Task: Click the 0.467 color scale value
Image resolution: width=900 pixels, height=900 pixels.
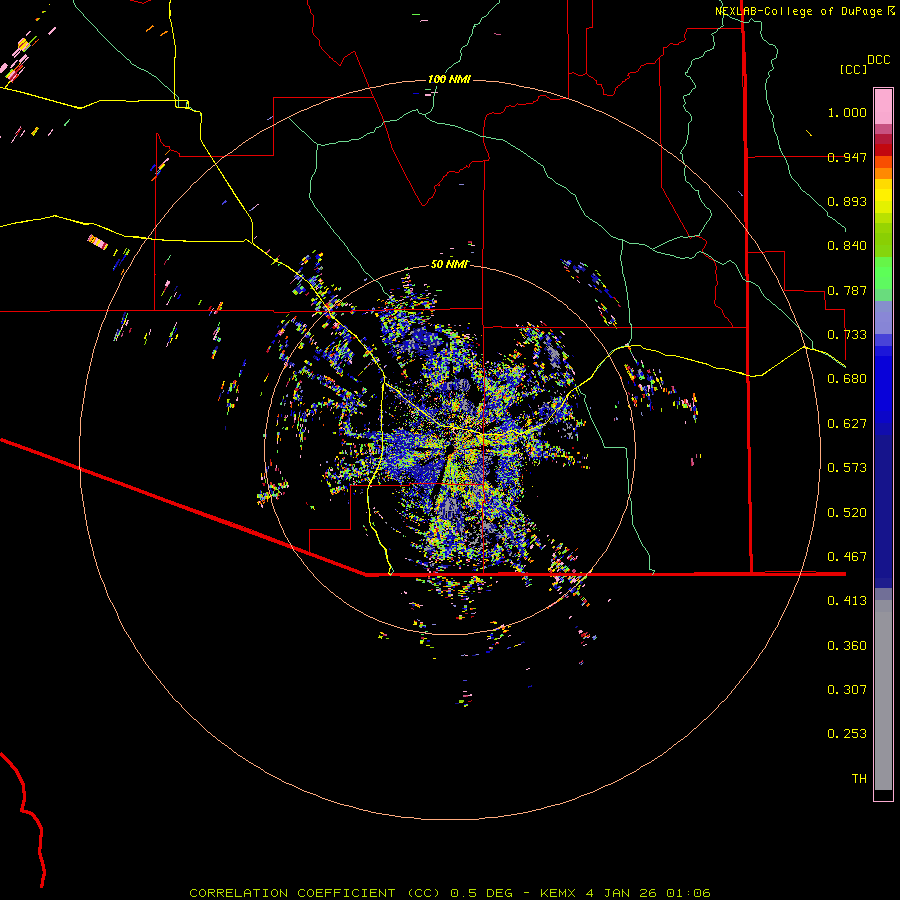Action: [847, 557]
